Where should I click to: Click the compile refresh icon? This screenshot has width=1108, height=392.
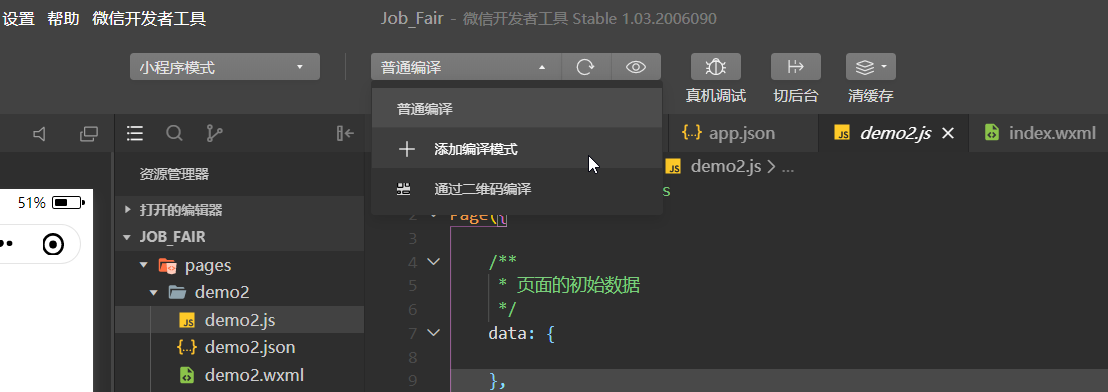point(586,67)
